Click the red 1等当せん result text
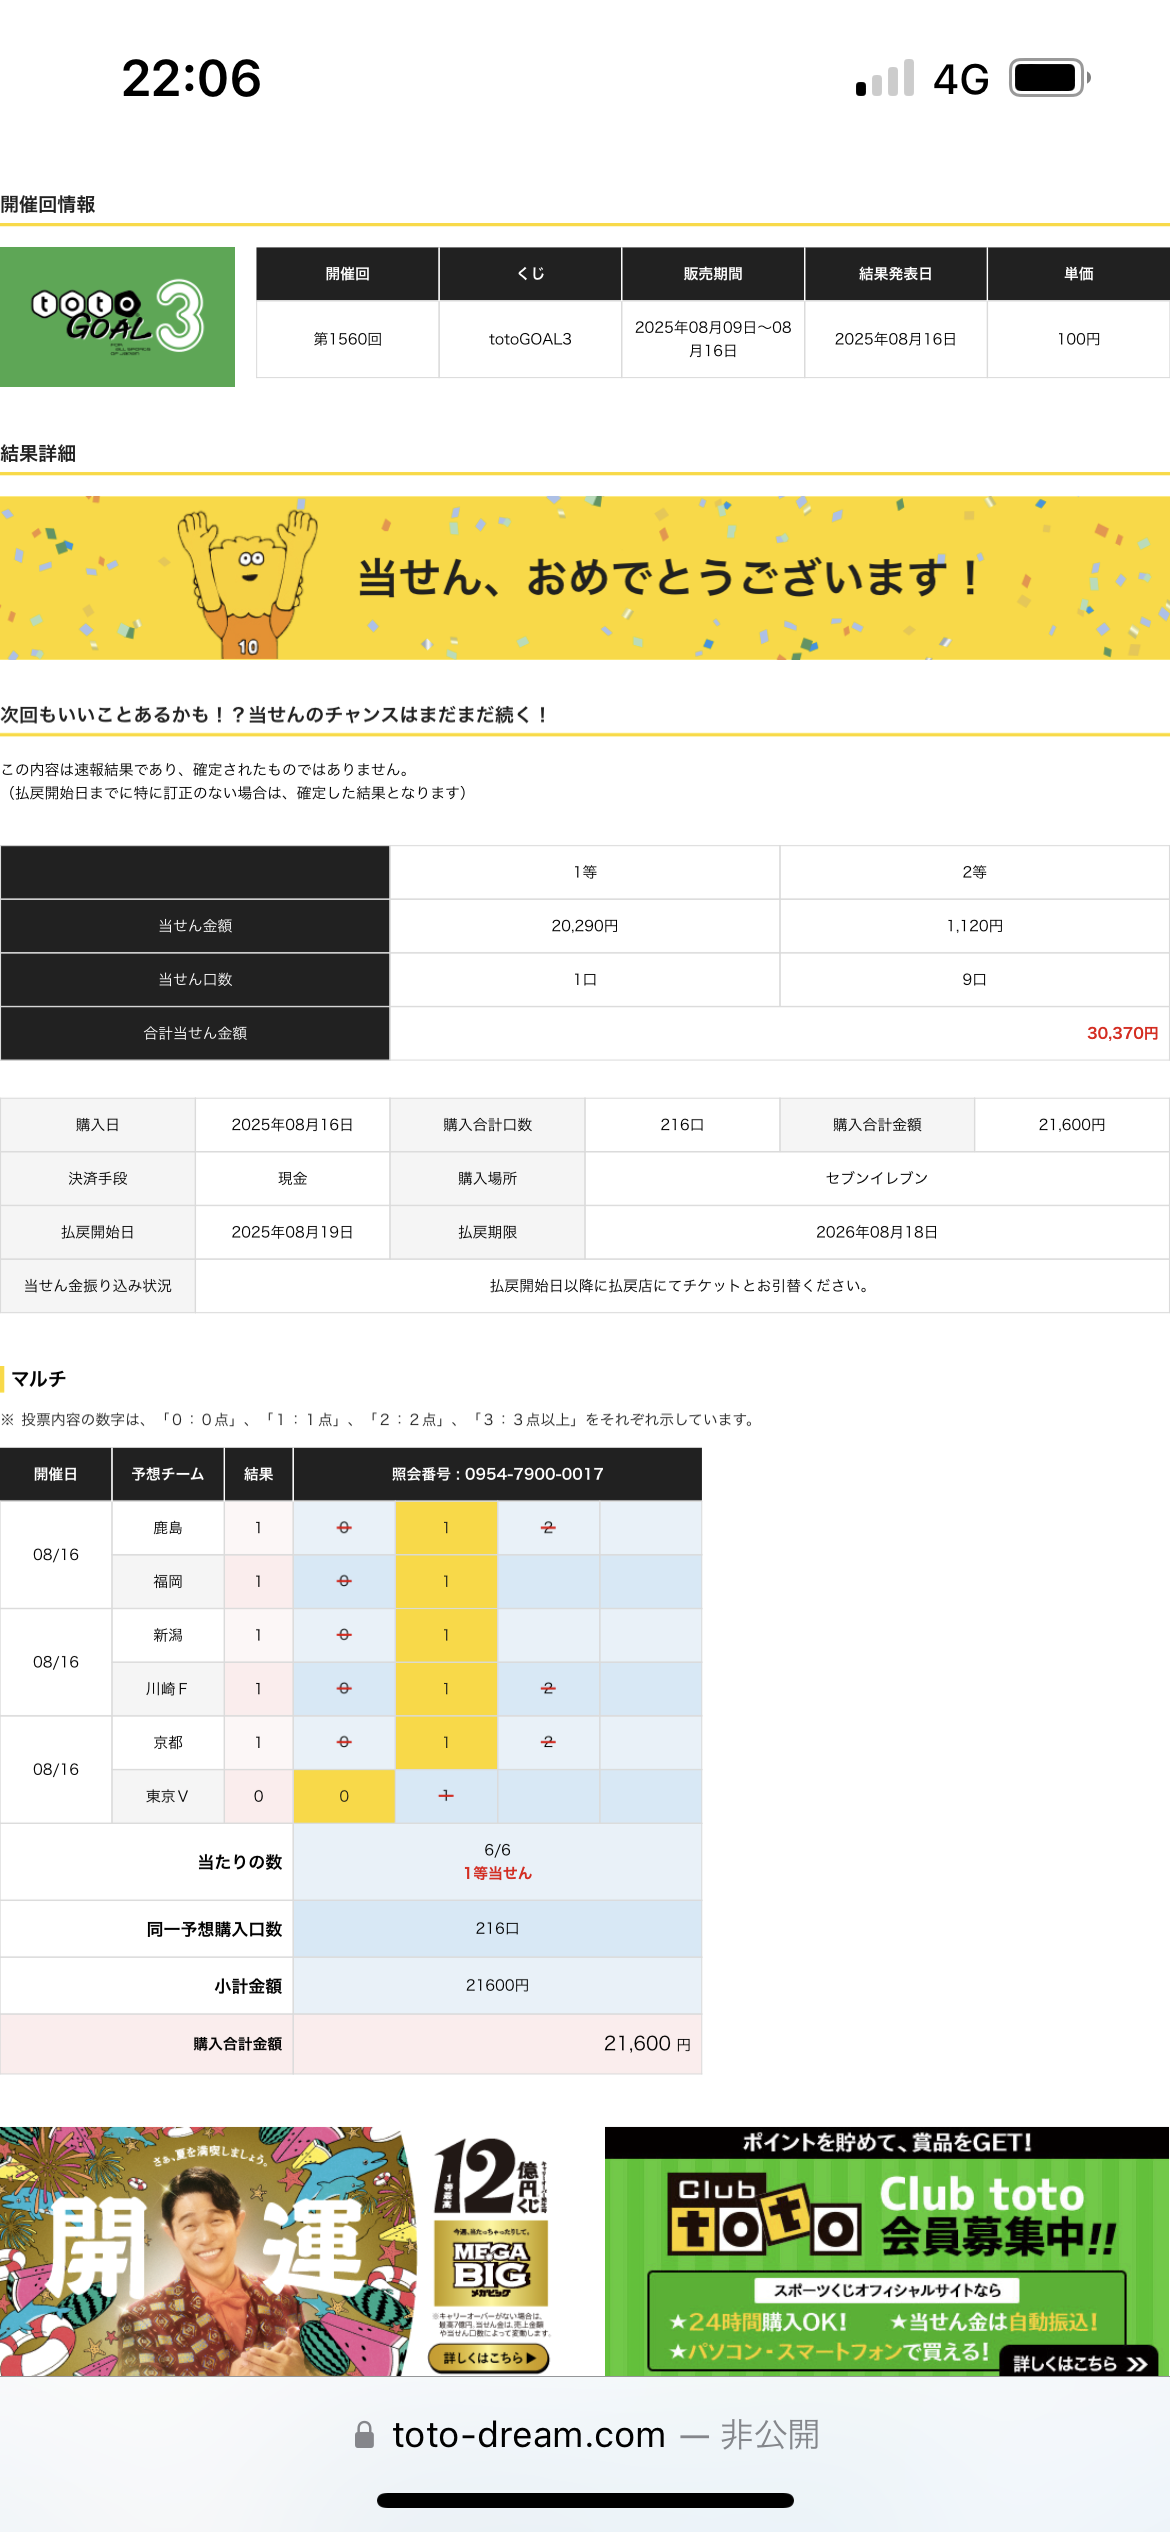 tap(497, 1873)
